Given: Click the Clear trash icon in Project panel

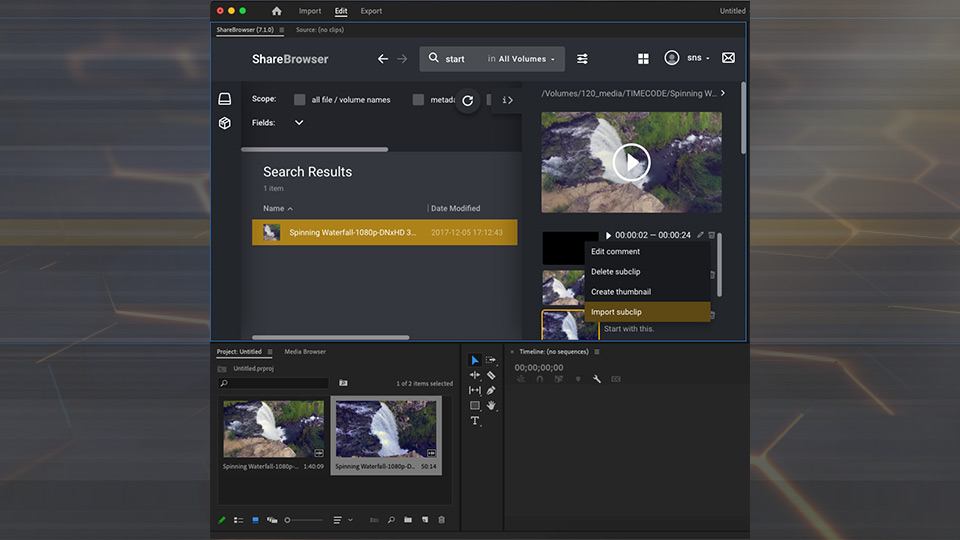Looking at the screenshot, I should point(441,520).
